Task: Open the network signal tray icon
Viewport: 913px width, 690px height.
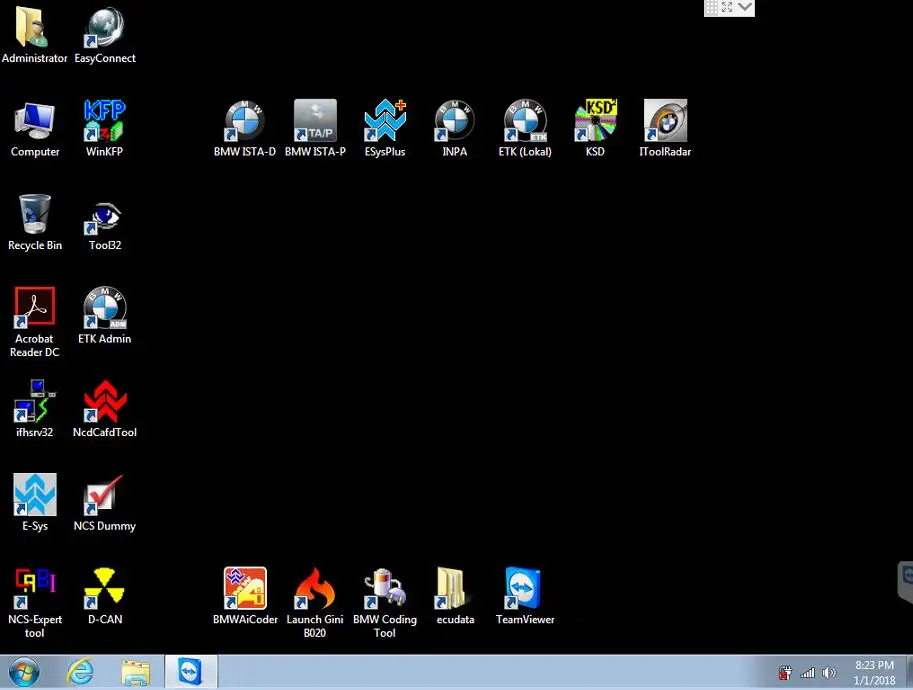Action: [808, 673]
